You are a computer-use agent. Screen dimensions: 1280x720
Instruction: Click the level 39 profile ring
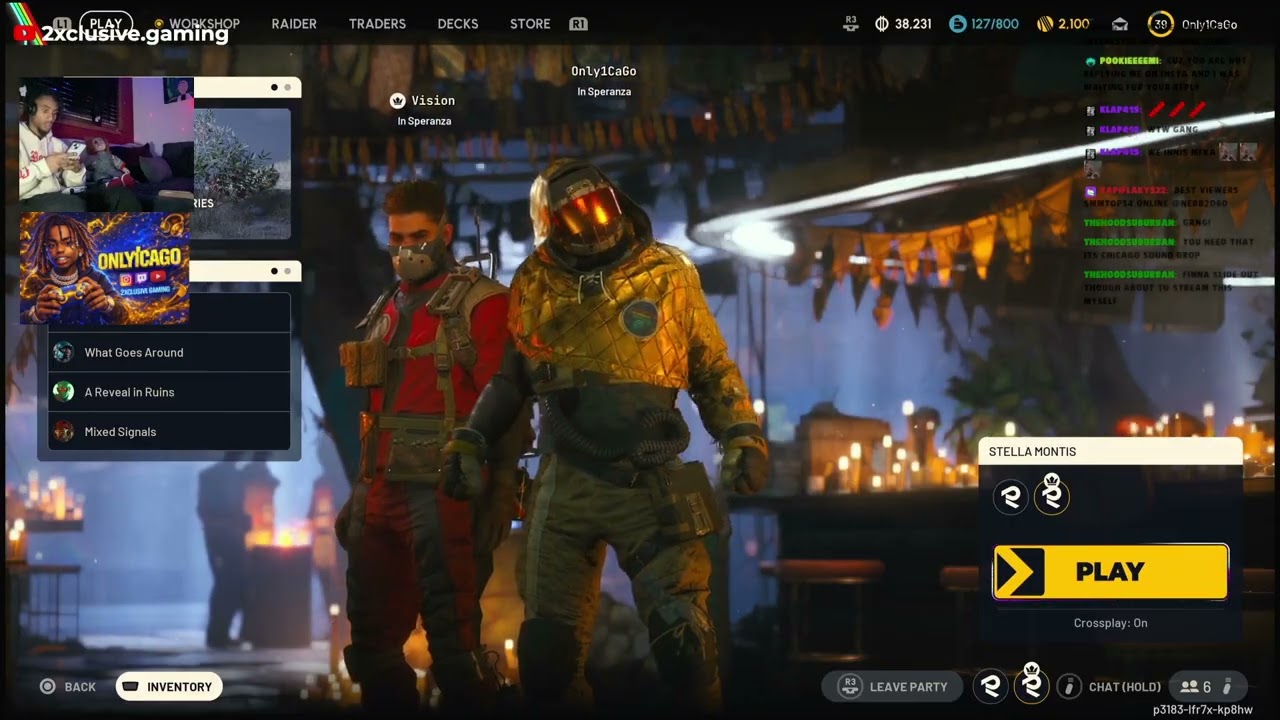coord(1160,24)
